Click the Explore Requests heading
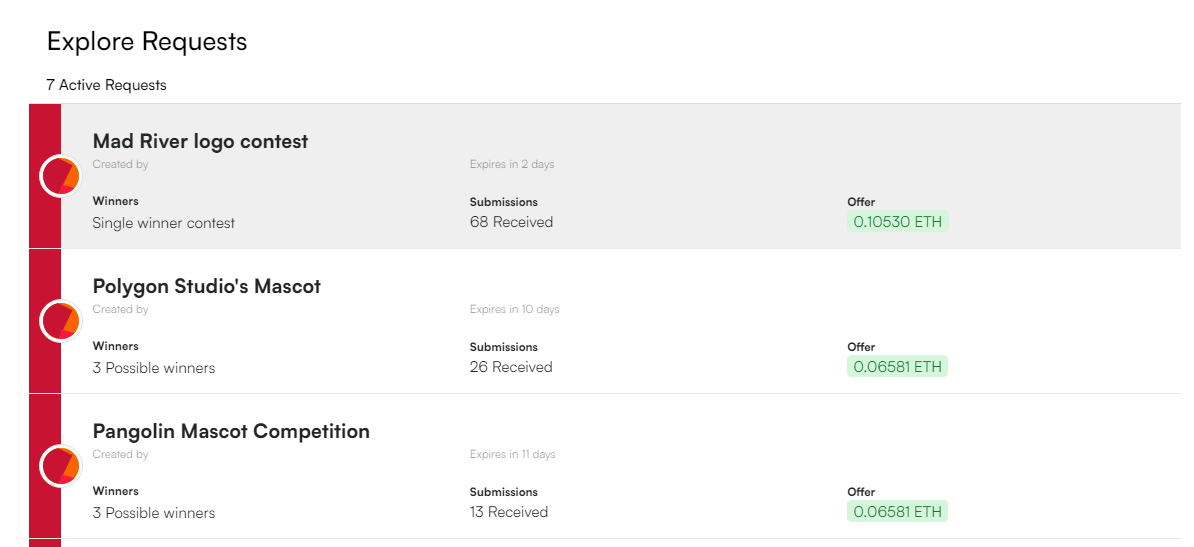This screenshot has width=1194, height=547. point(147,42)
